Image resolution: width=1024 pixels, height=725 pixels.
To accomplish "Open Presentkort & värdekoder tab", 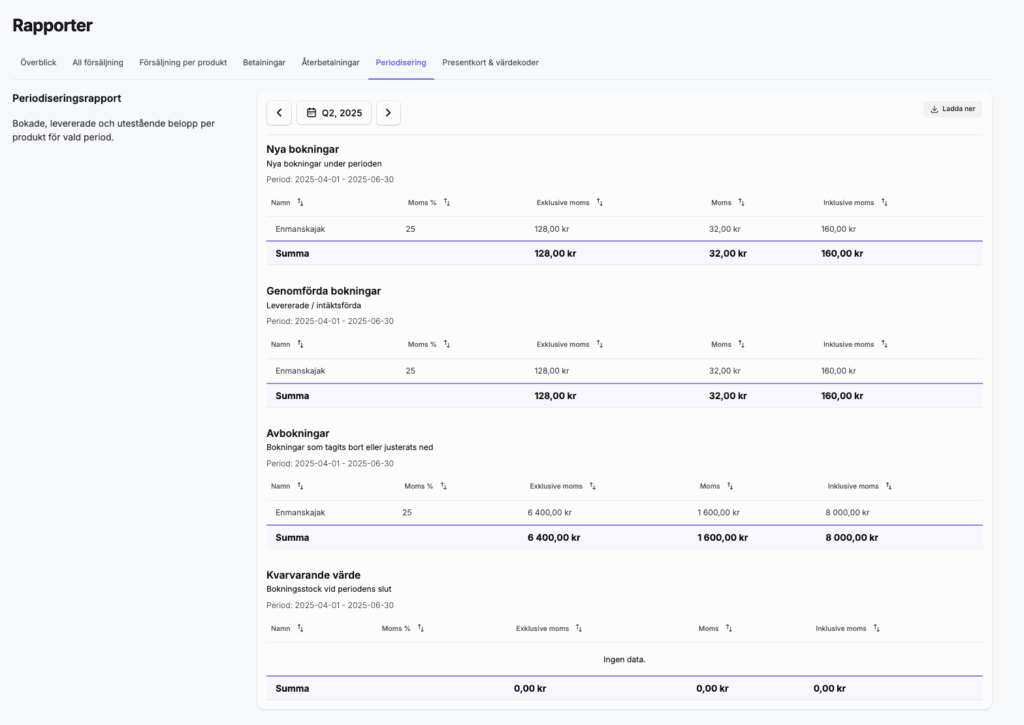I will pos(490,62).
